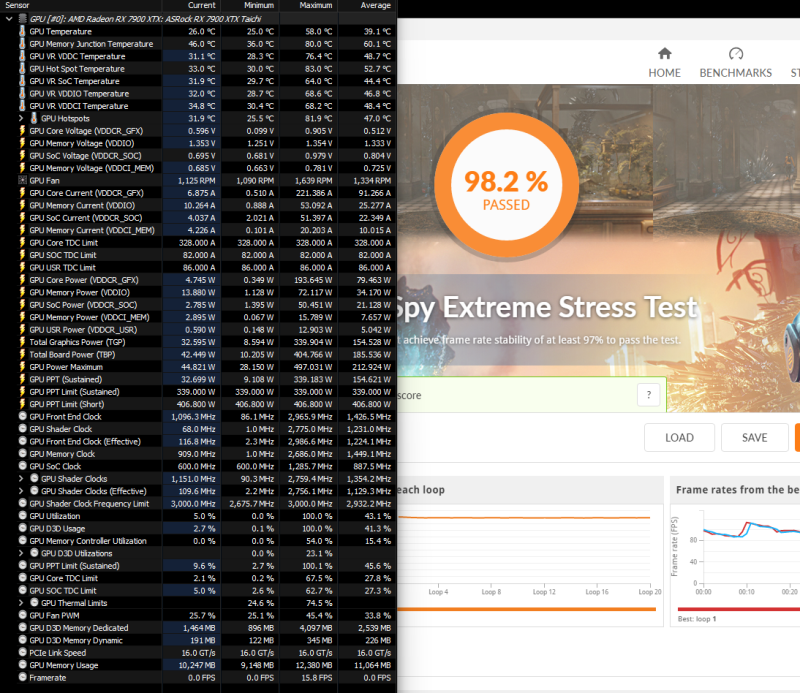
Task: Open the question mark help for score
Action: click(648, 394)
